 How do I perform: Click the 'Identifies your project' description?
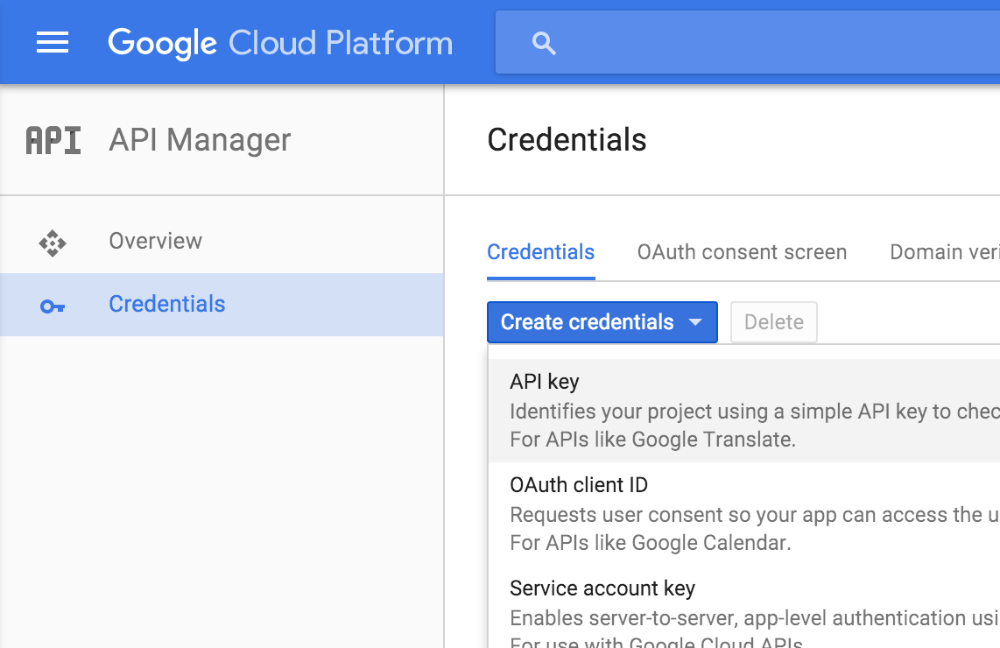click(754, 411)
